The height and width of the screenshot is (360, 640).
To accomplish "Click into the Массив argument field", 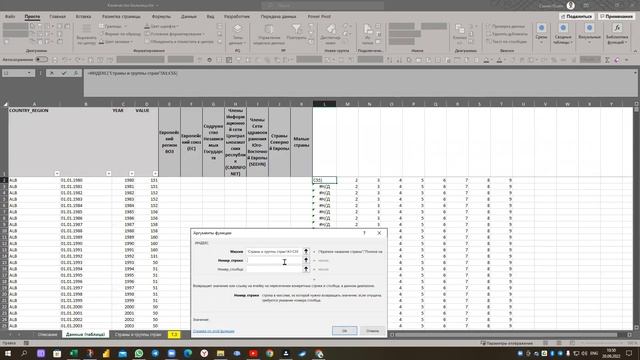I will (274, 251).
